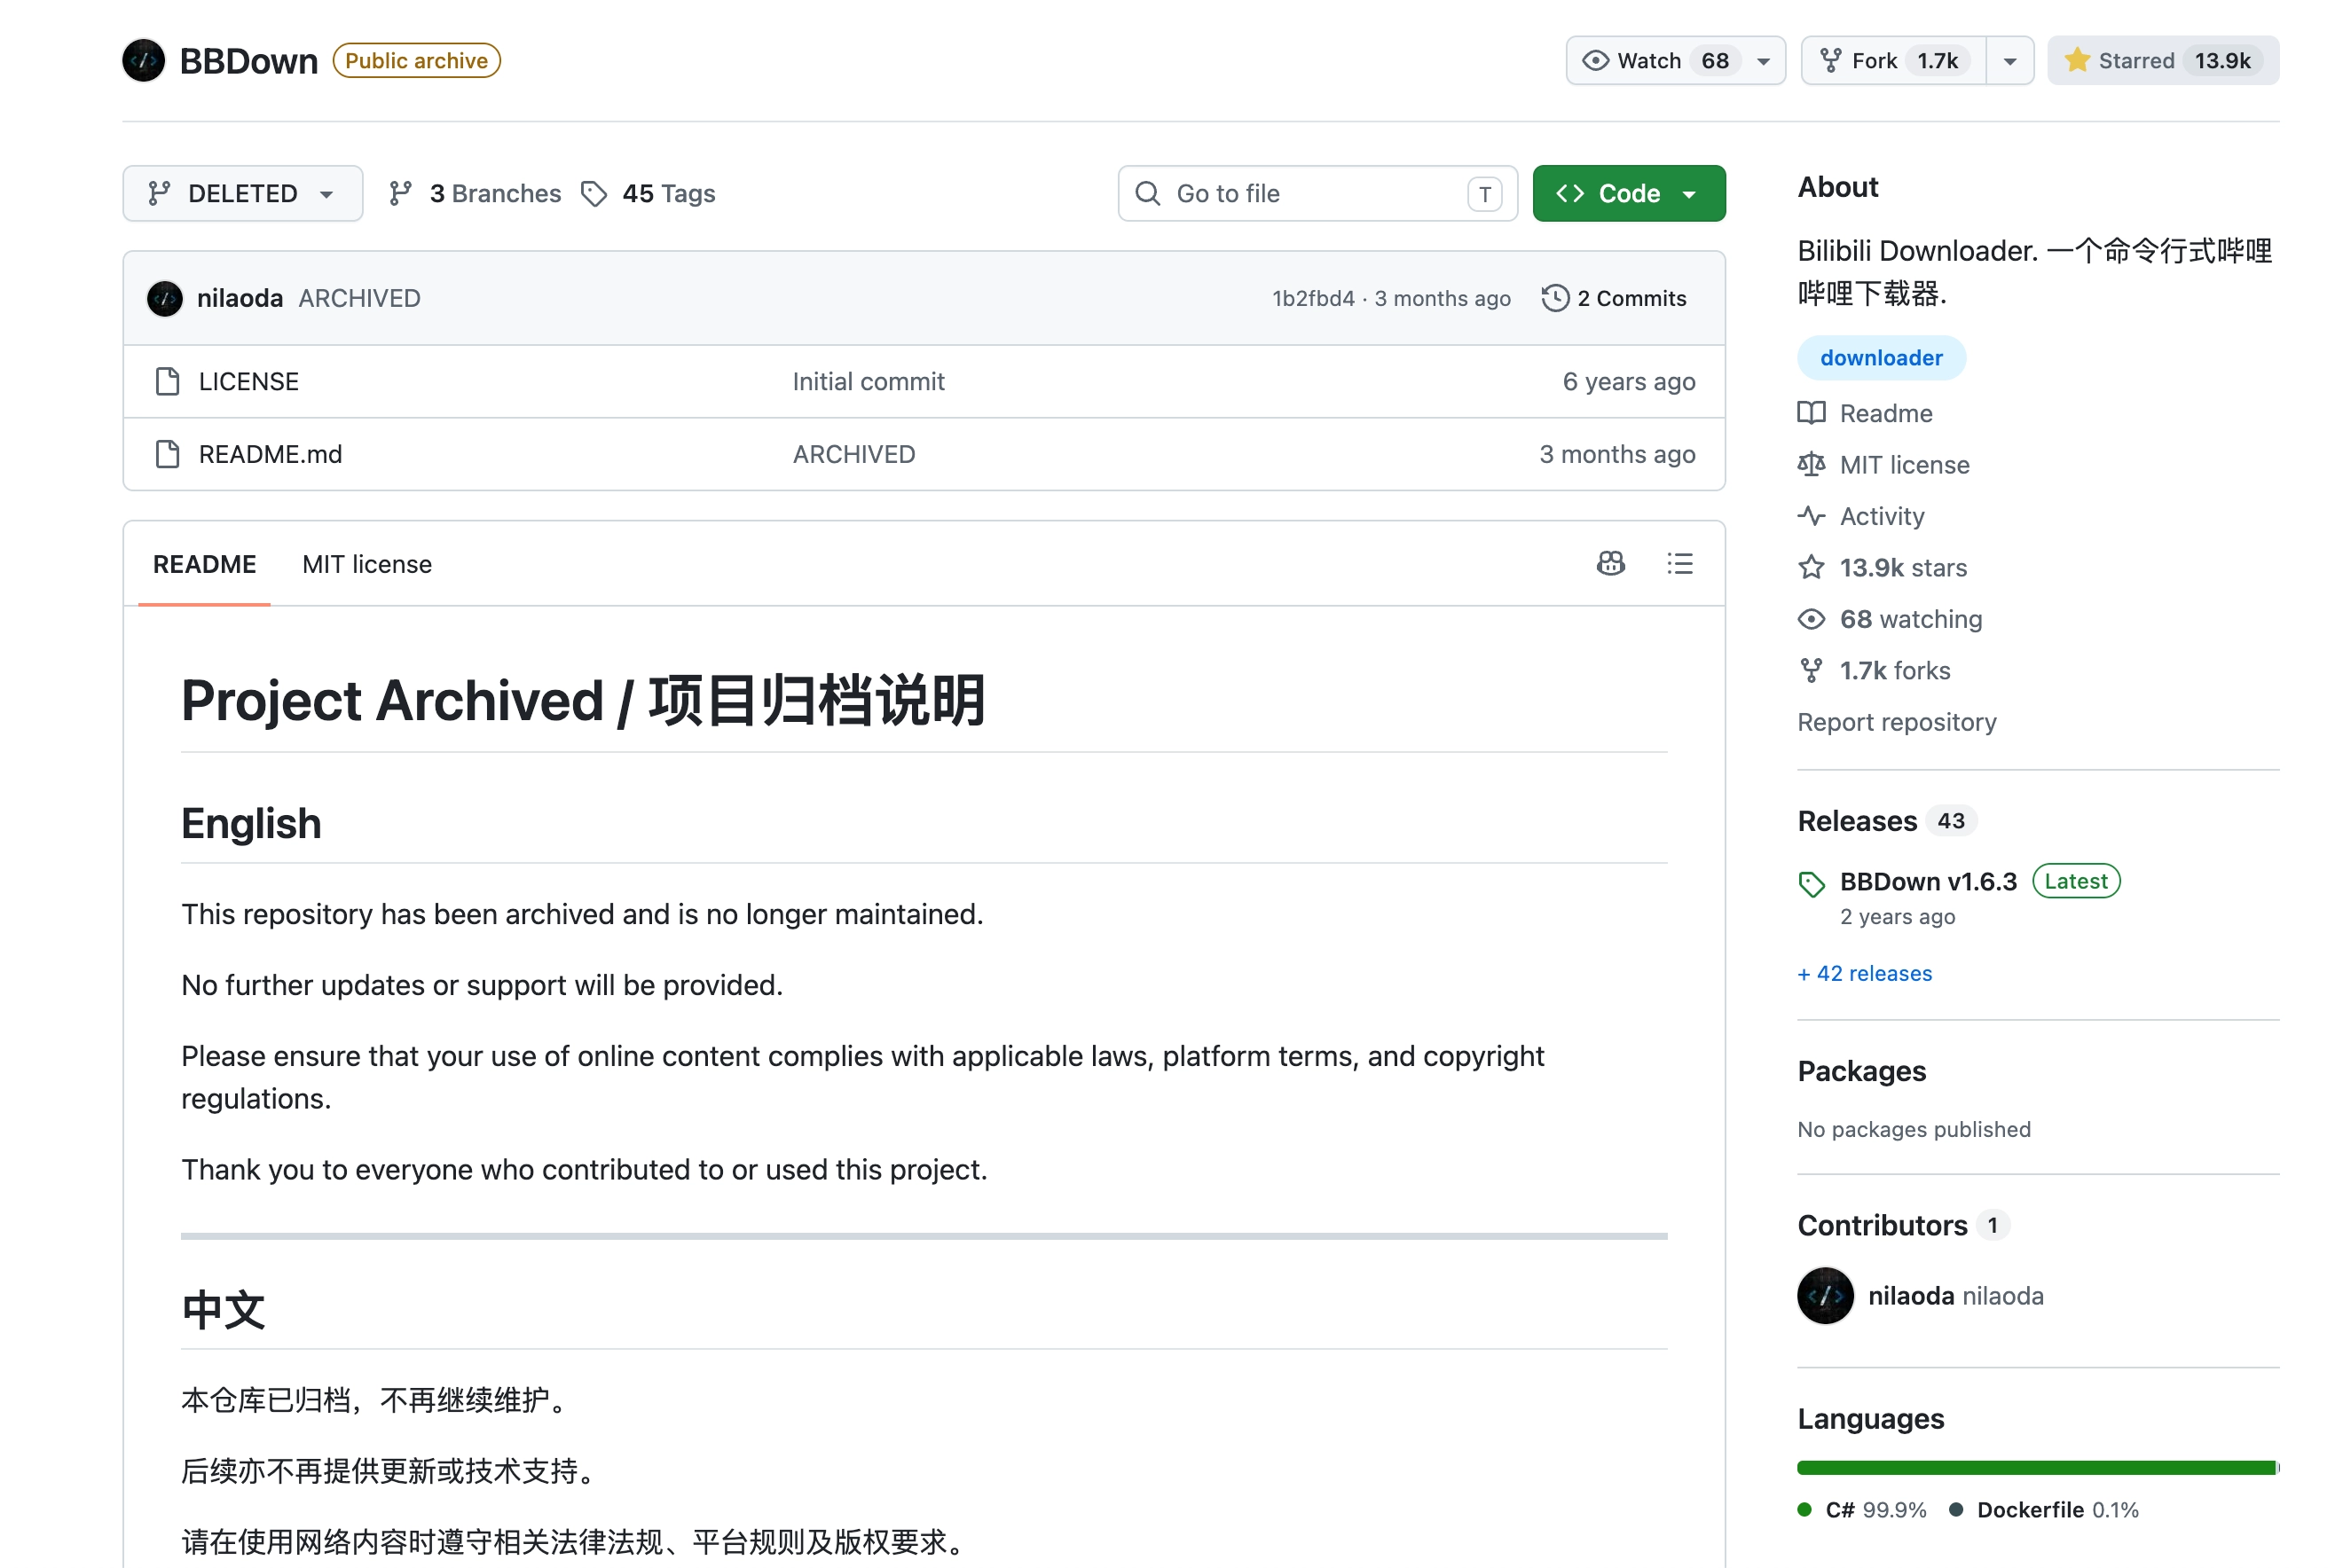Click the fork icon on Fork button

[1830, 61]
